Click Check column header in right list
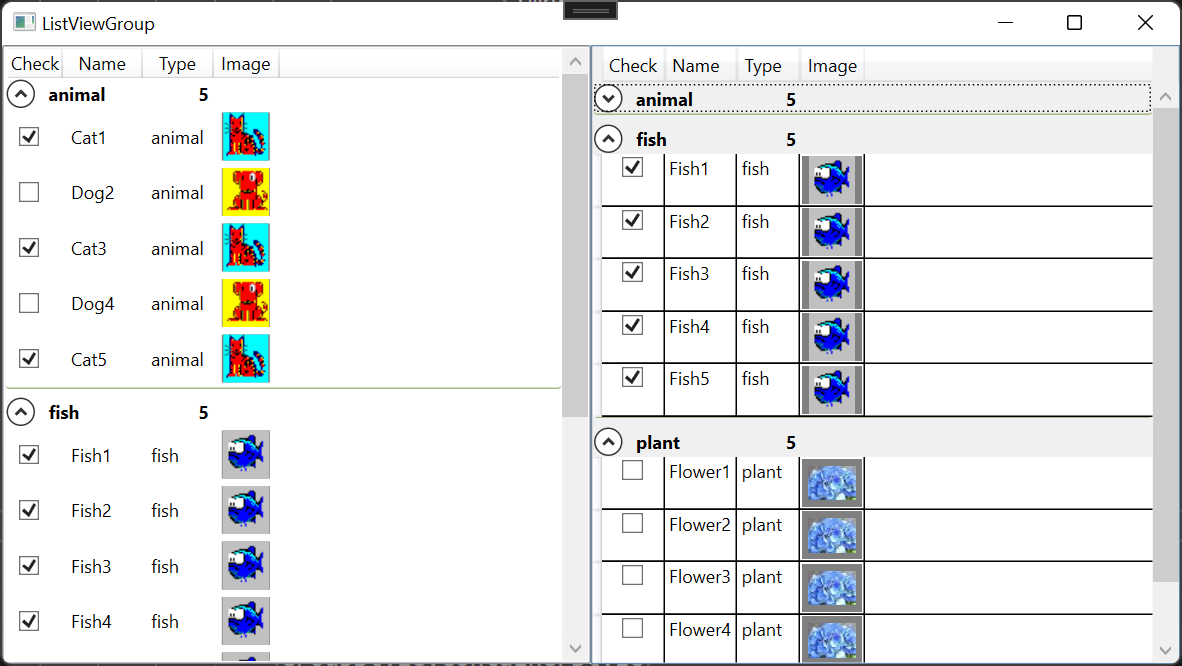 [632, 66]
